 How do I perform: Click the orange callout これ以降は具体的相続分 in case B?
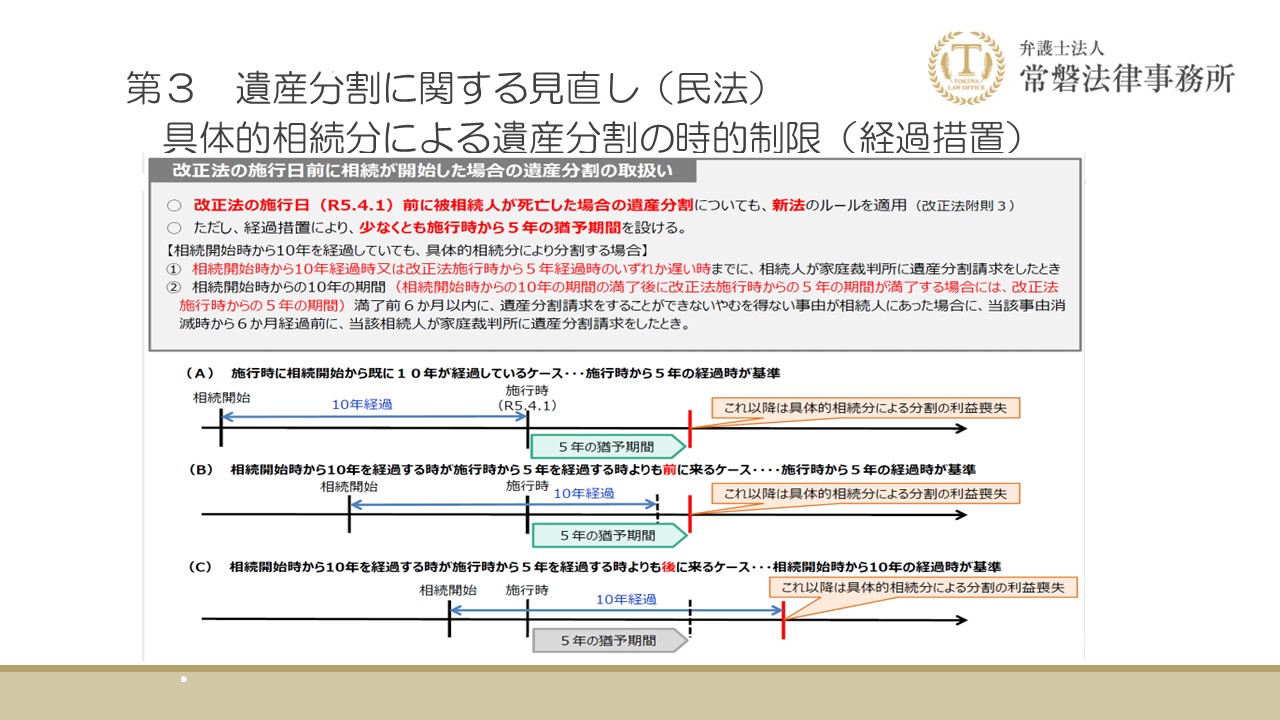pyautogui.click(x=866, y=493)
